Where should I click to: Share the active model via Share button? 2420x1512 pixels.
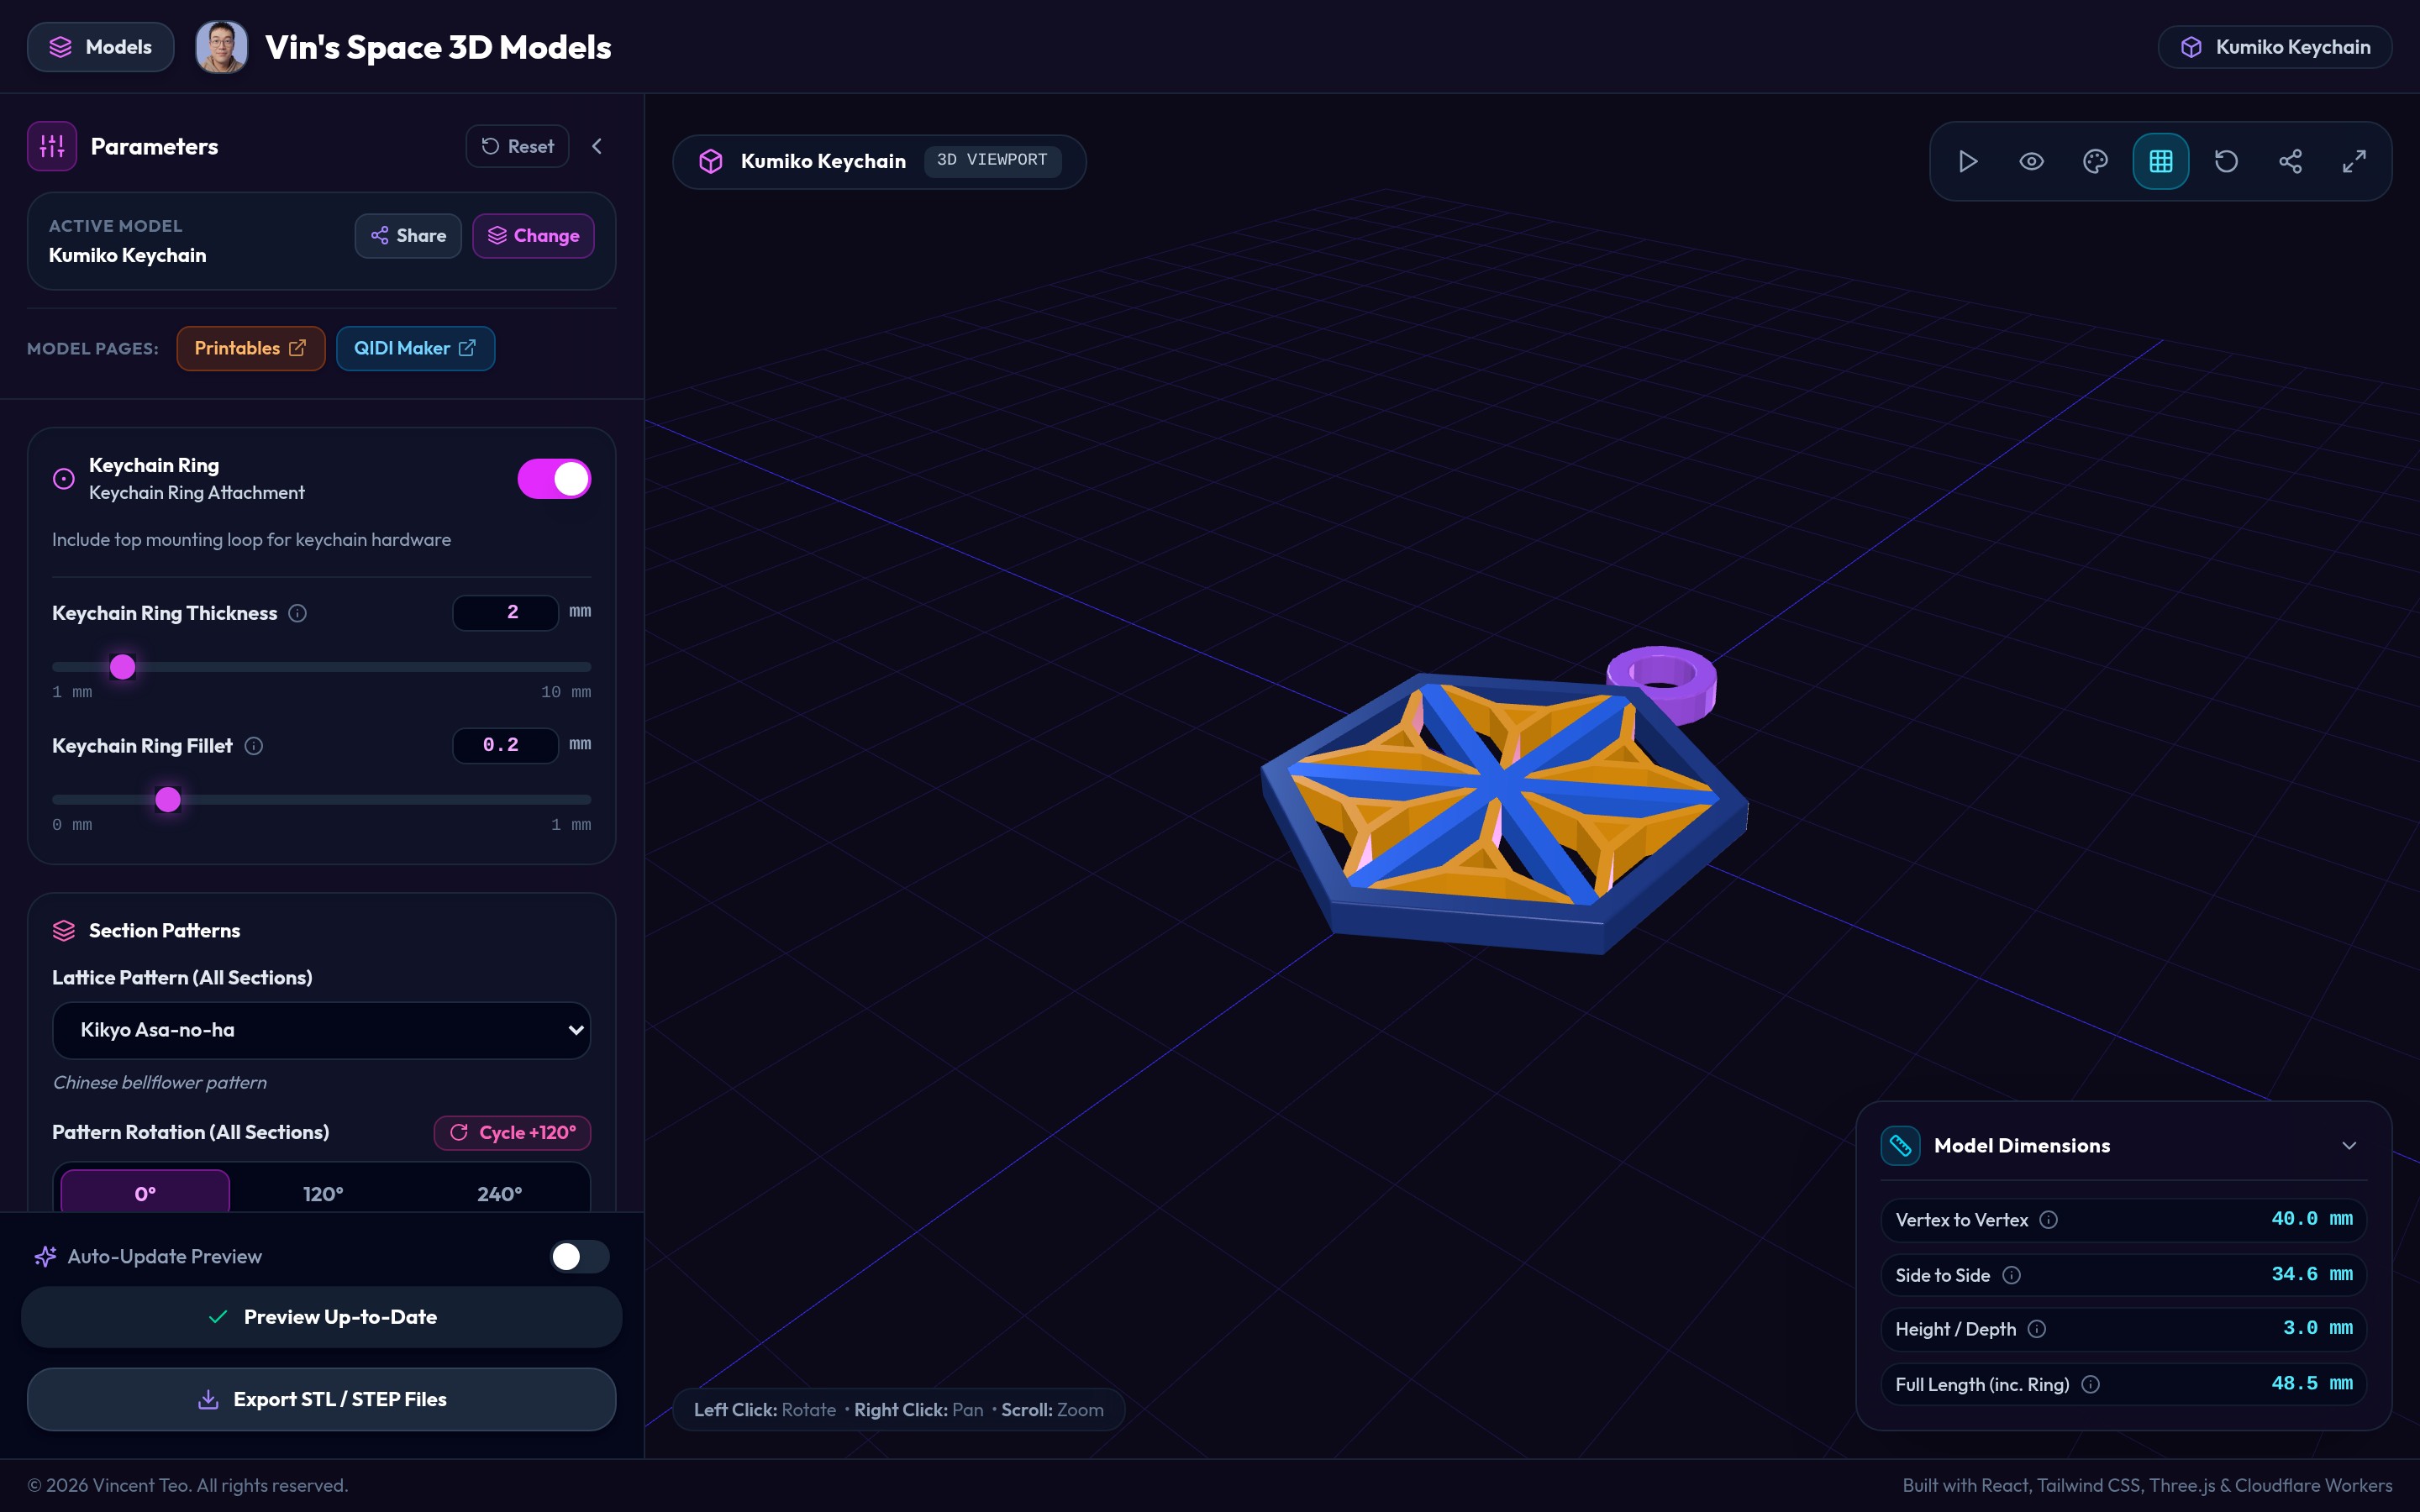(408, 236)
